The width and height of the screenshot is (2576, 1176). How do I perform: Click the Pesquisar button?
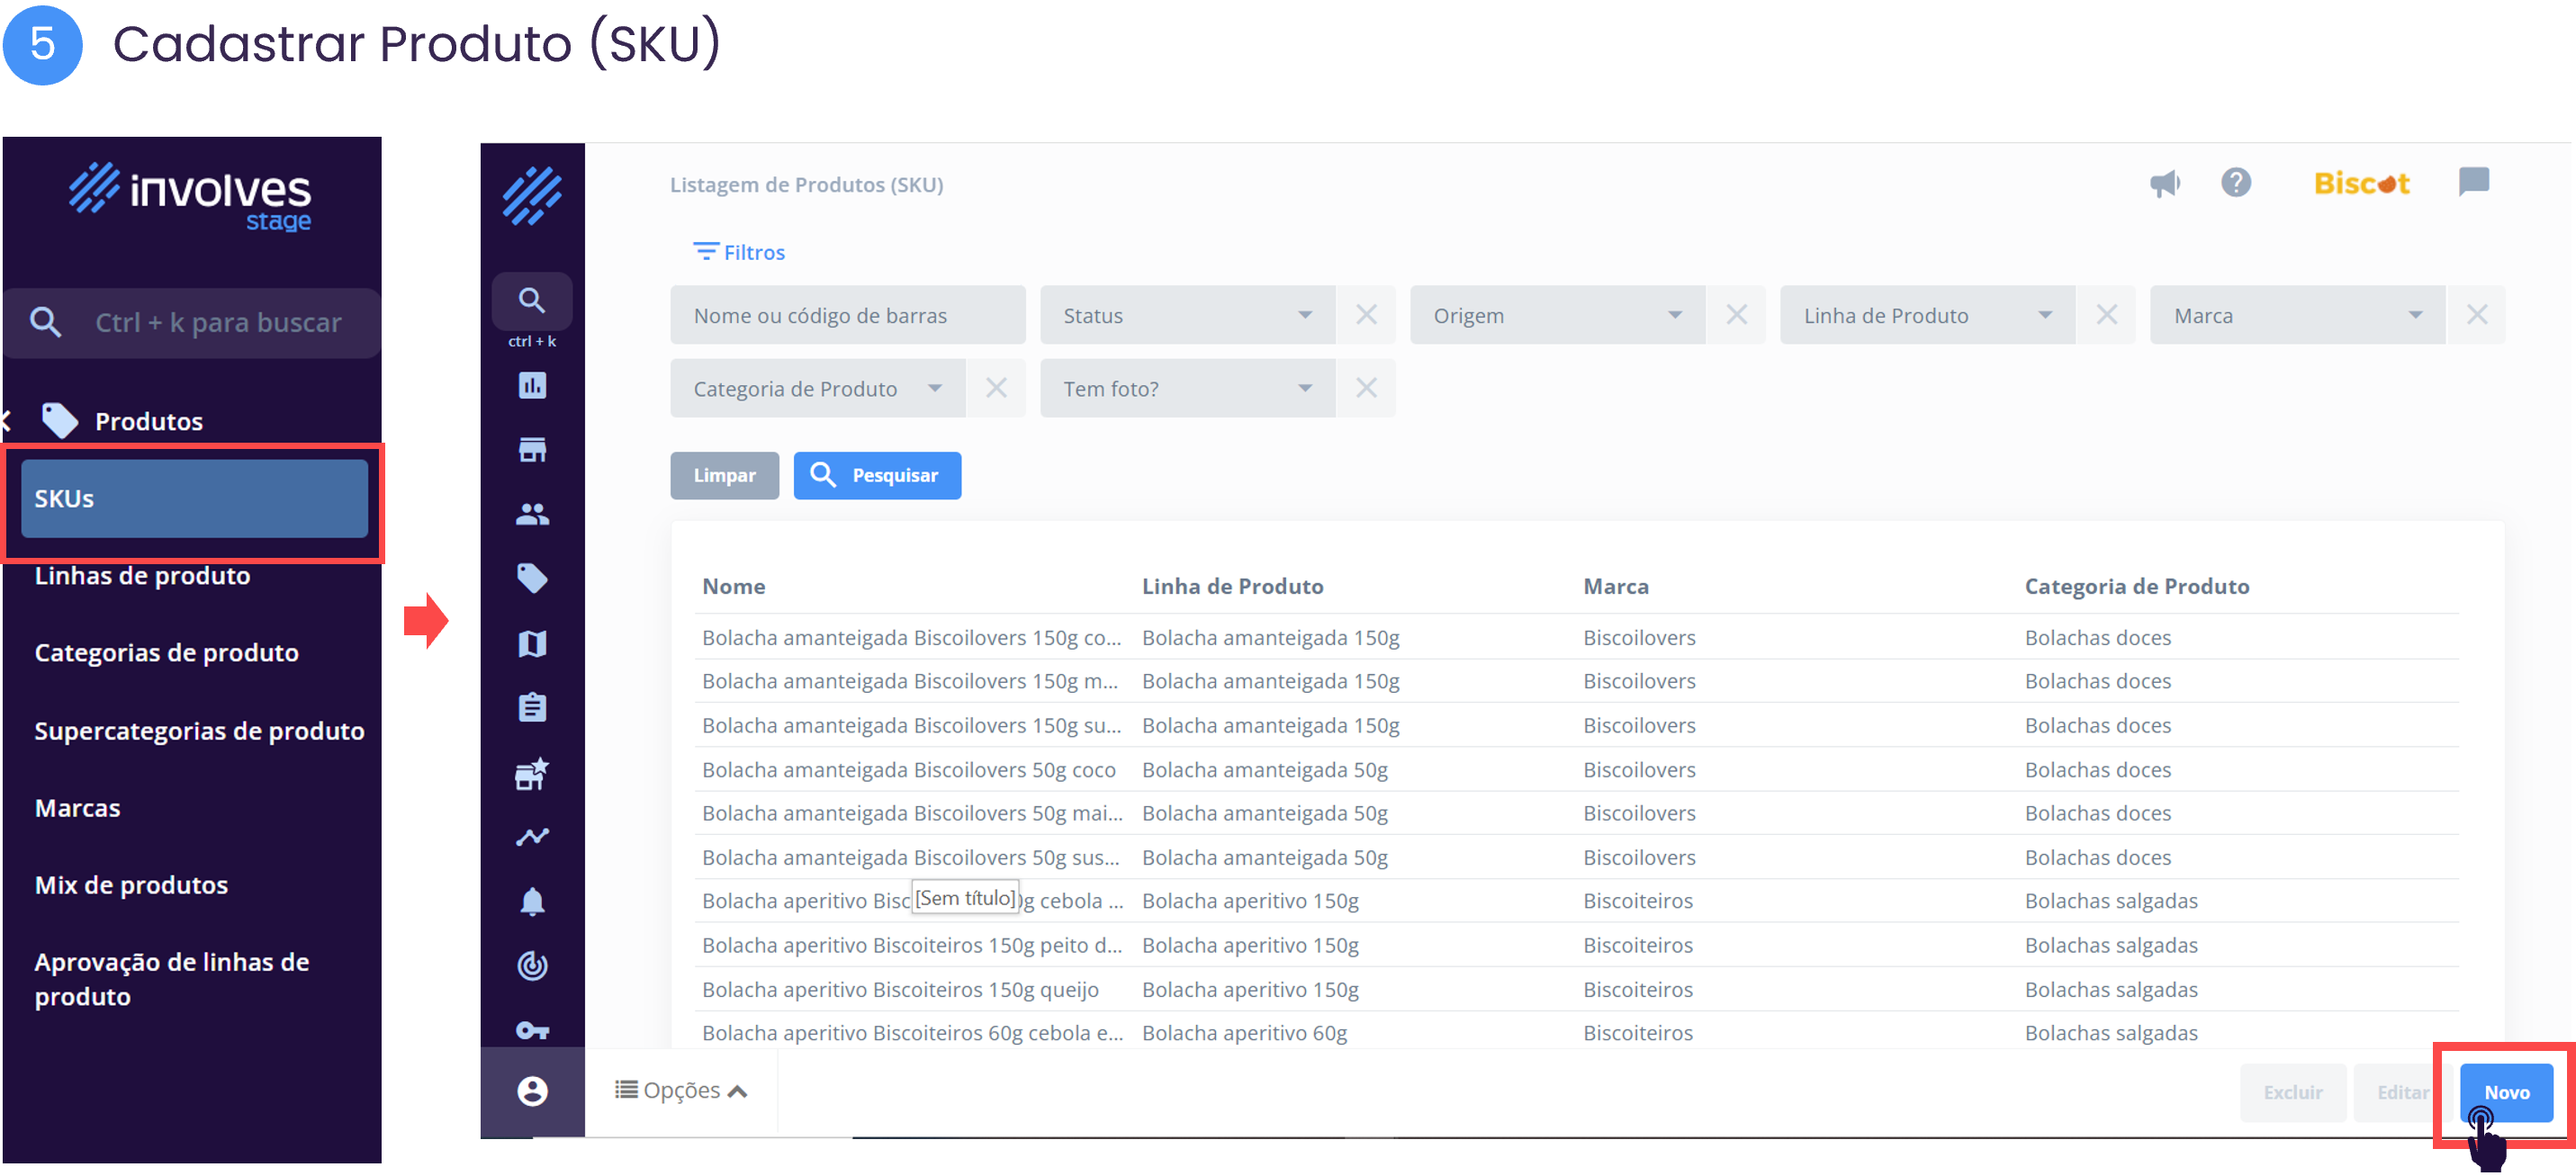(x=877, y=475)
